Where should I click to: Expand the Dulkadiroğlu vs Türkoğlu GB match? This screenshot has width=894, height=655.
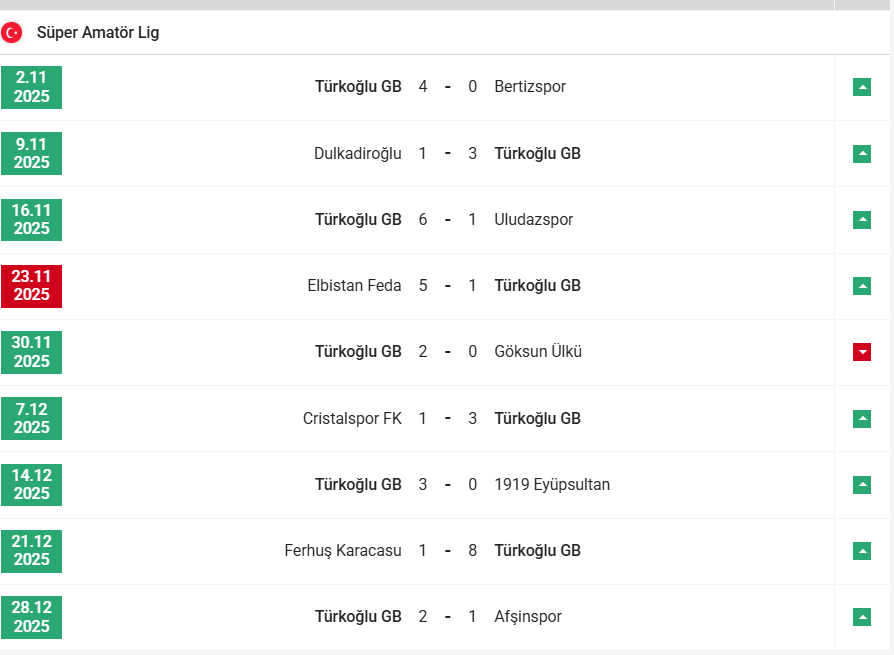(862, 154)
